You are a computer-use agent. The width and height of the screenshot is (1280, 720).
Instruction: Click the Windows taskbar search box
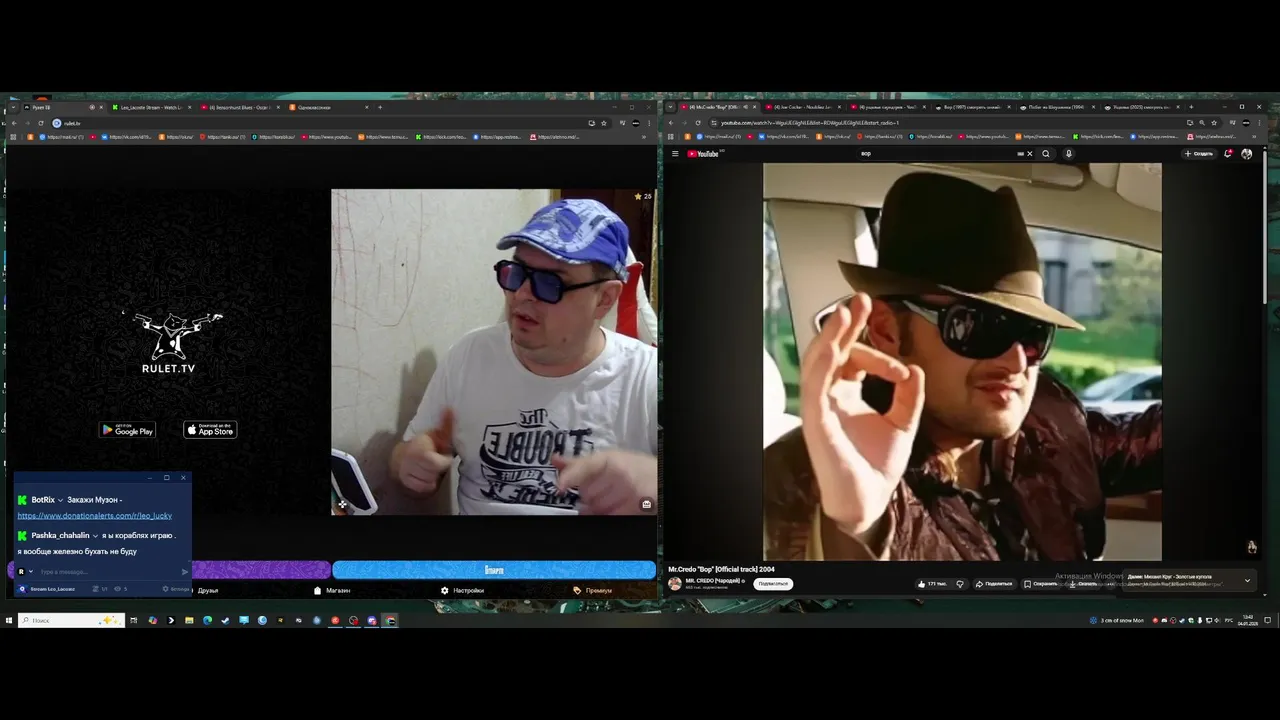pos(72,620)
